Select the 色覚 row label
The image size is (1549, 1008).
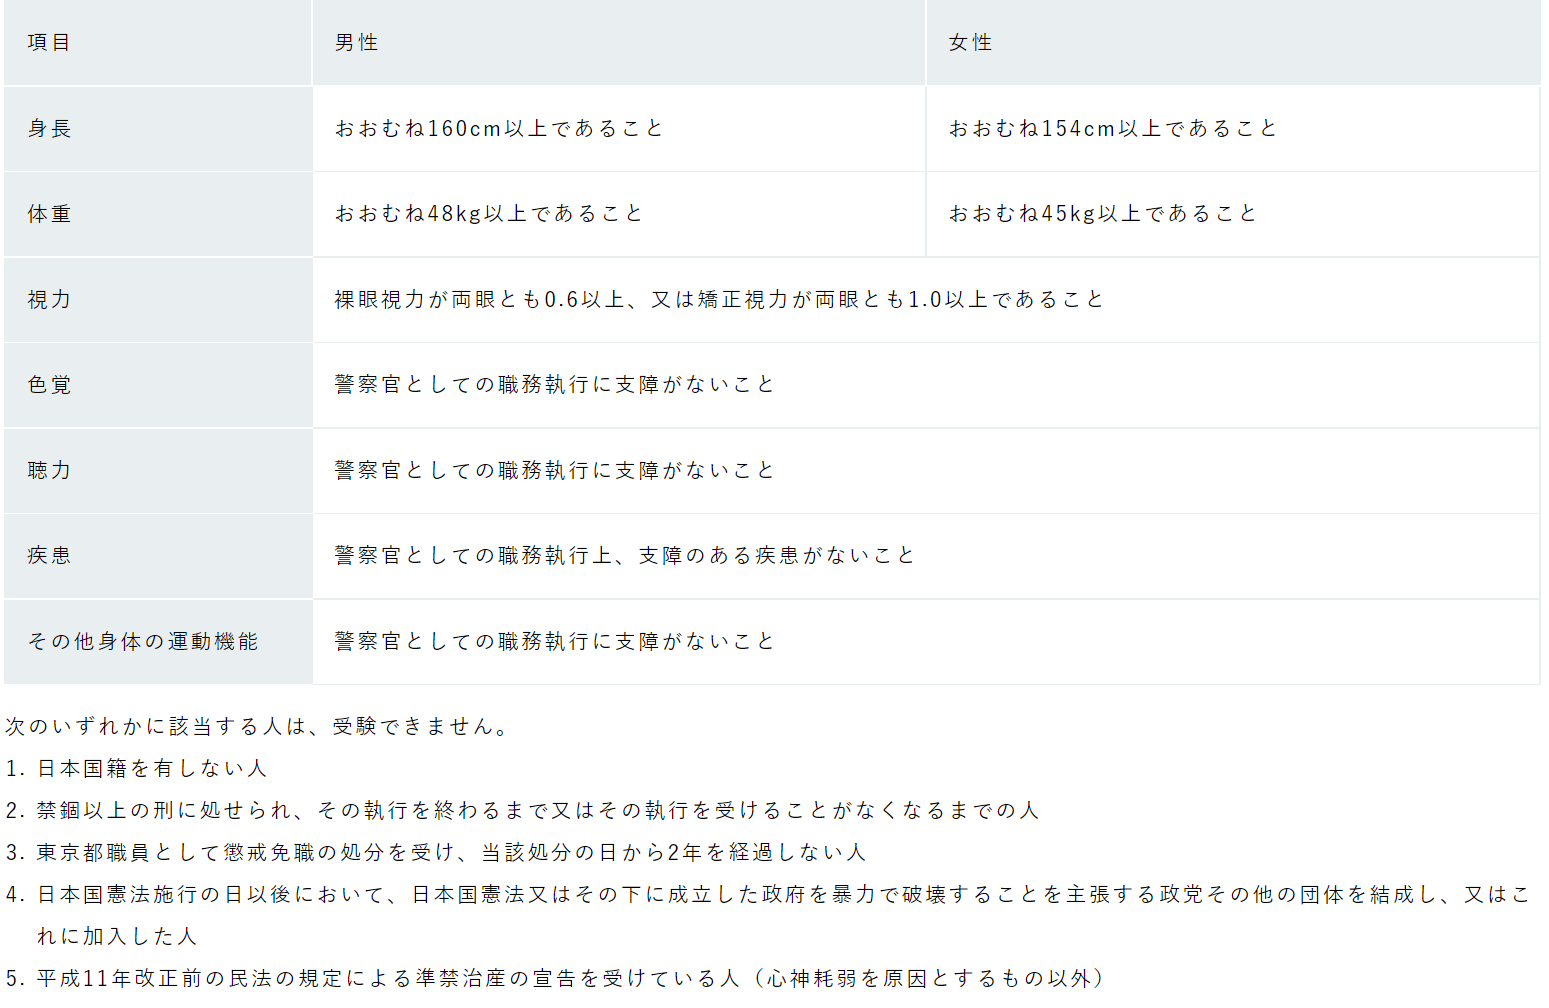(x=49, y=385)
